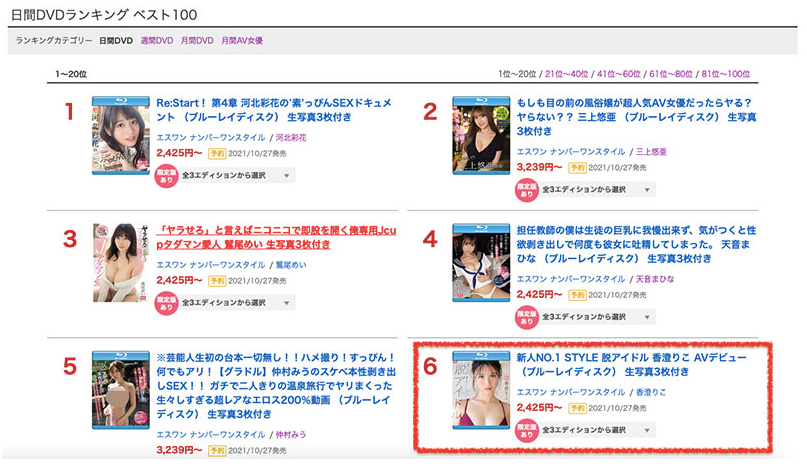Click the 鷲尾めい actress link
This screenshot has height=474, width=807.
coord(291,265)
